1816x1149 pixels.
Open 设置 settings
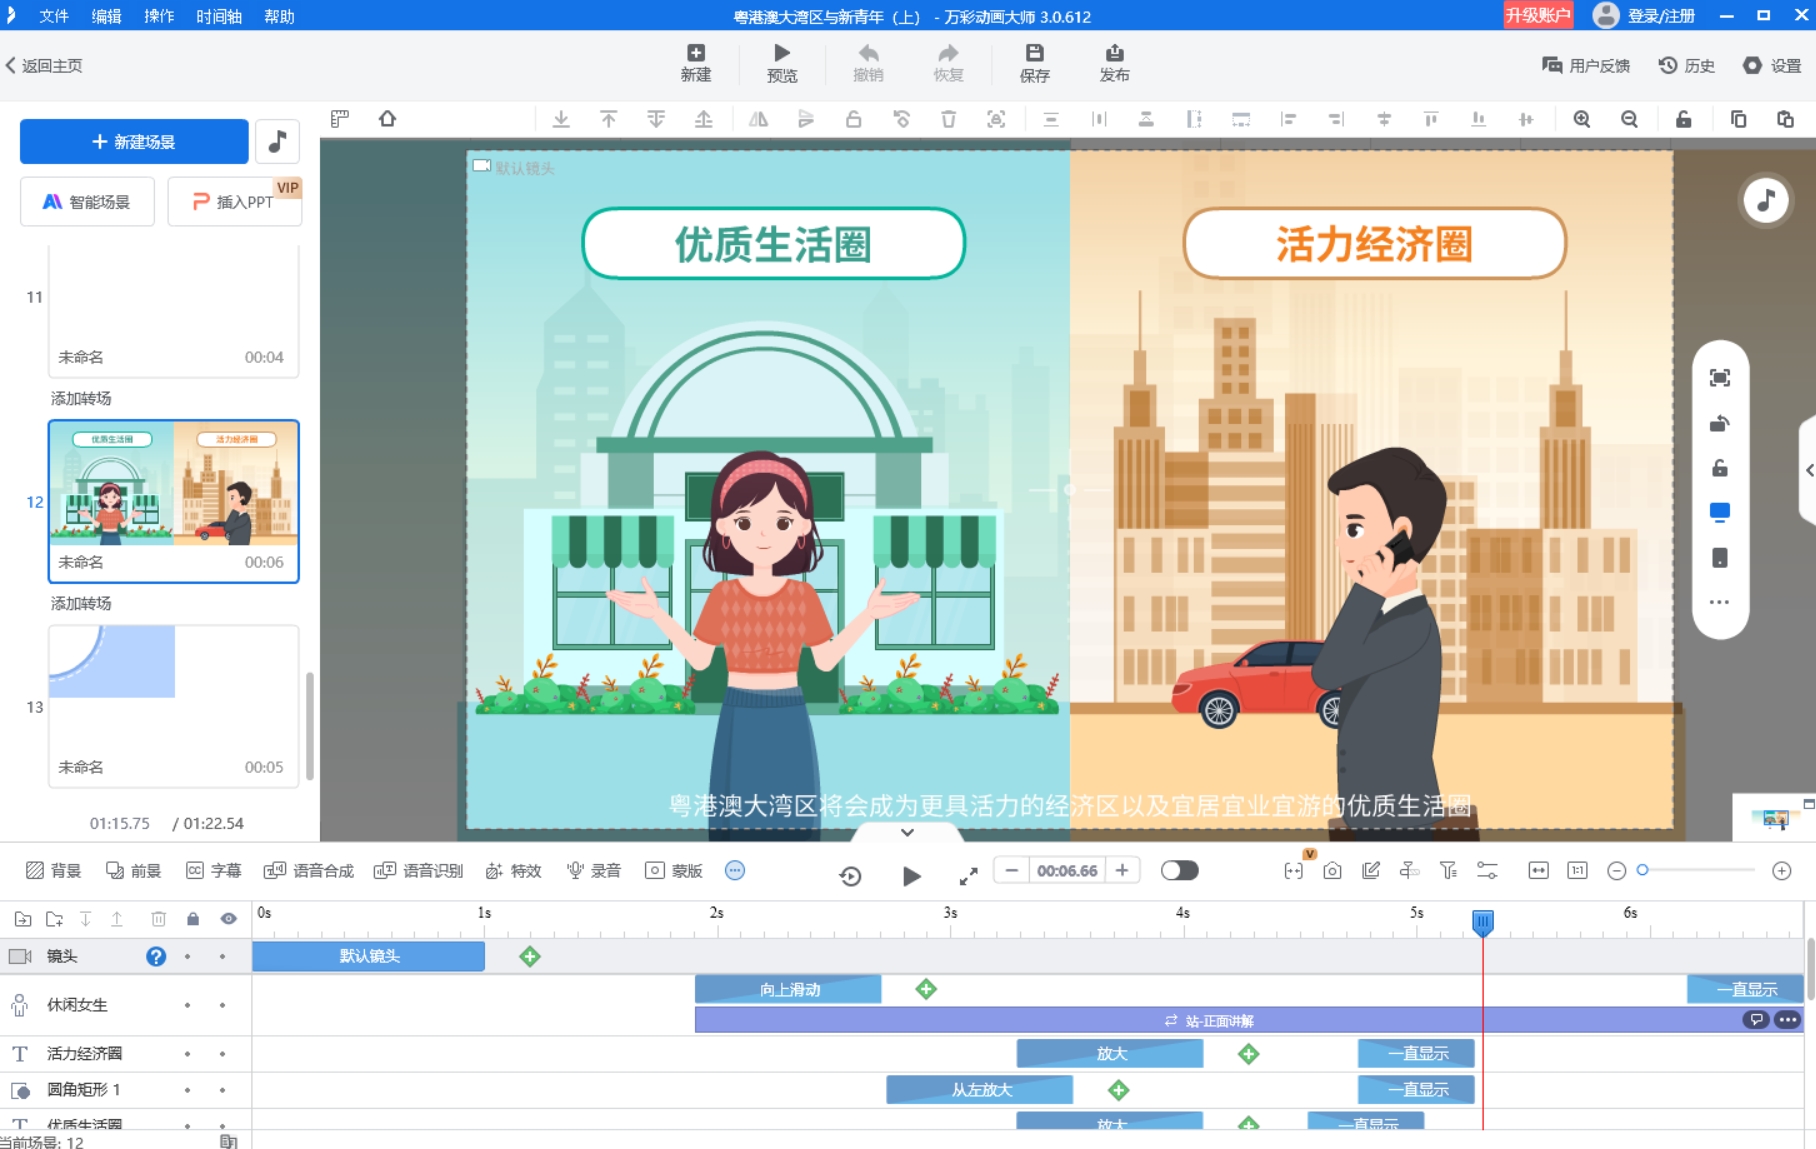[x=1772, y=66]
